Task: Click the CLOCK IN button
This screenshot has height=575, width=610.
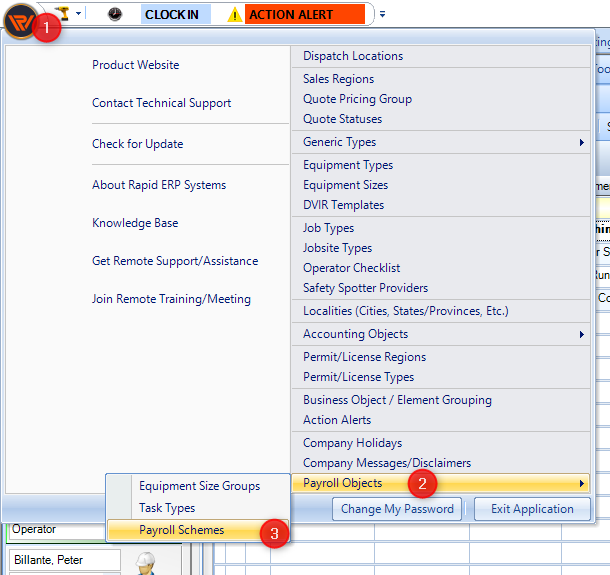Action: [175, 14]
